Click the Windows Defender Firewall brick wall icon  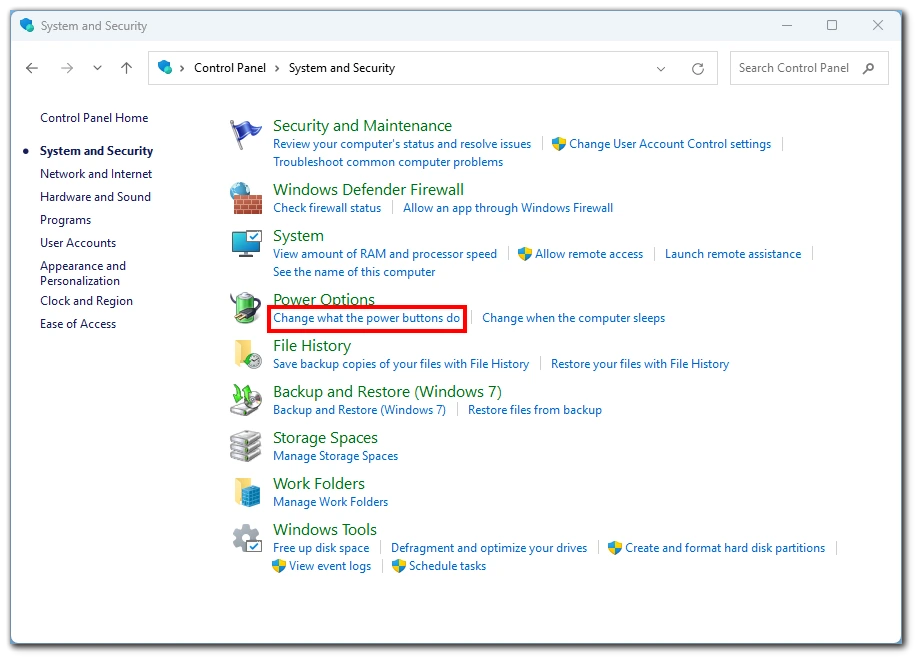click(x=246, y=198)
